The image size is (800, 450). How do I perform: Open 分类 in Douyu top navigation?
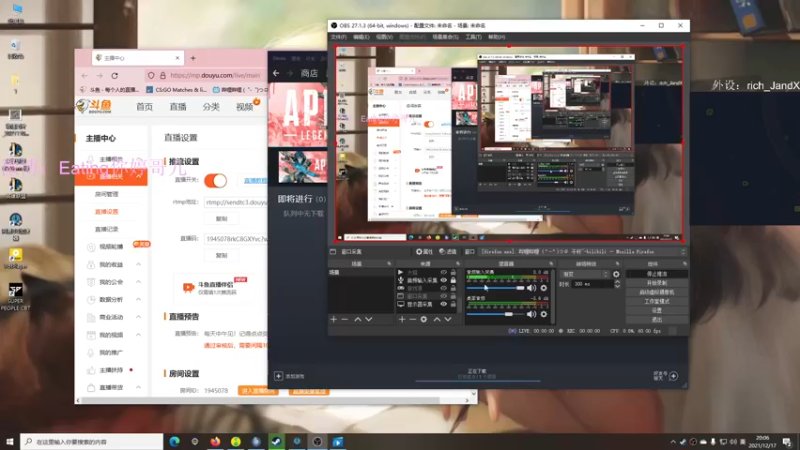[211, 107]
